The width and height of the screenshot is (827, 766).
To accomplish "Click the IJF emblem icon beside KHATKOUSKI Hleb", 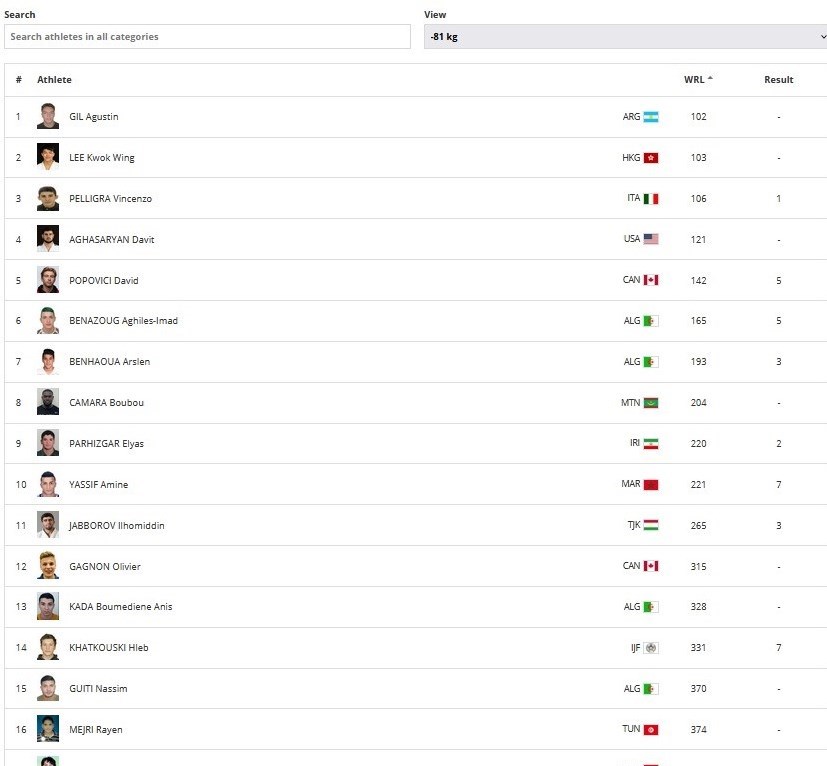I will click(651, 648).
